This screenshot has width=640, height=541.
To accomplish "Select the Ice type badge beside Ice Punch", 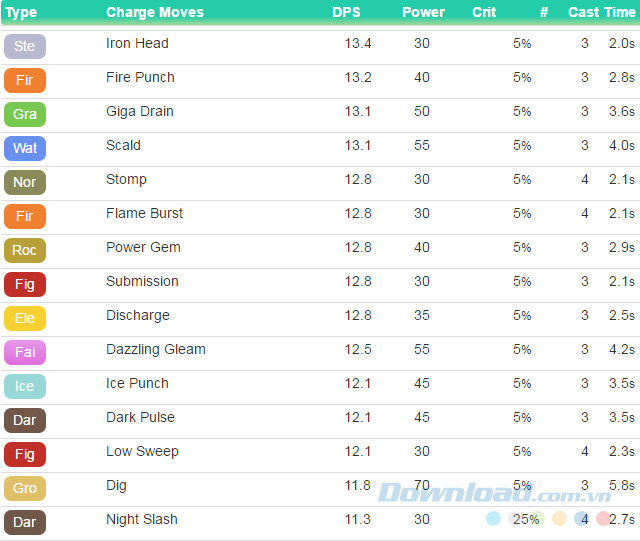I will point(25,386).
